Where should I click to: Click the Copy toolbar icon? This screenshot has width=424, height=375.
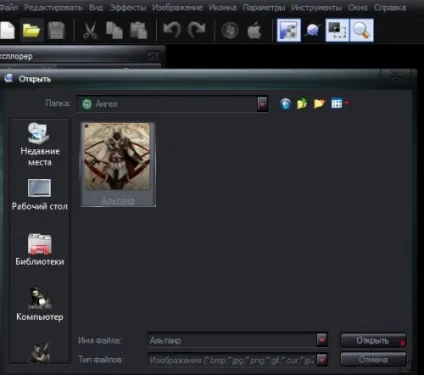tap(114, 31)
